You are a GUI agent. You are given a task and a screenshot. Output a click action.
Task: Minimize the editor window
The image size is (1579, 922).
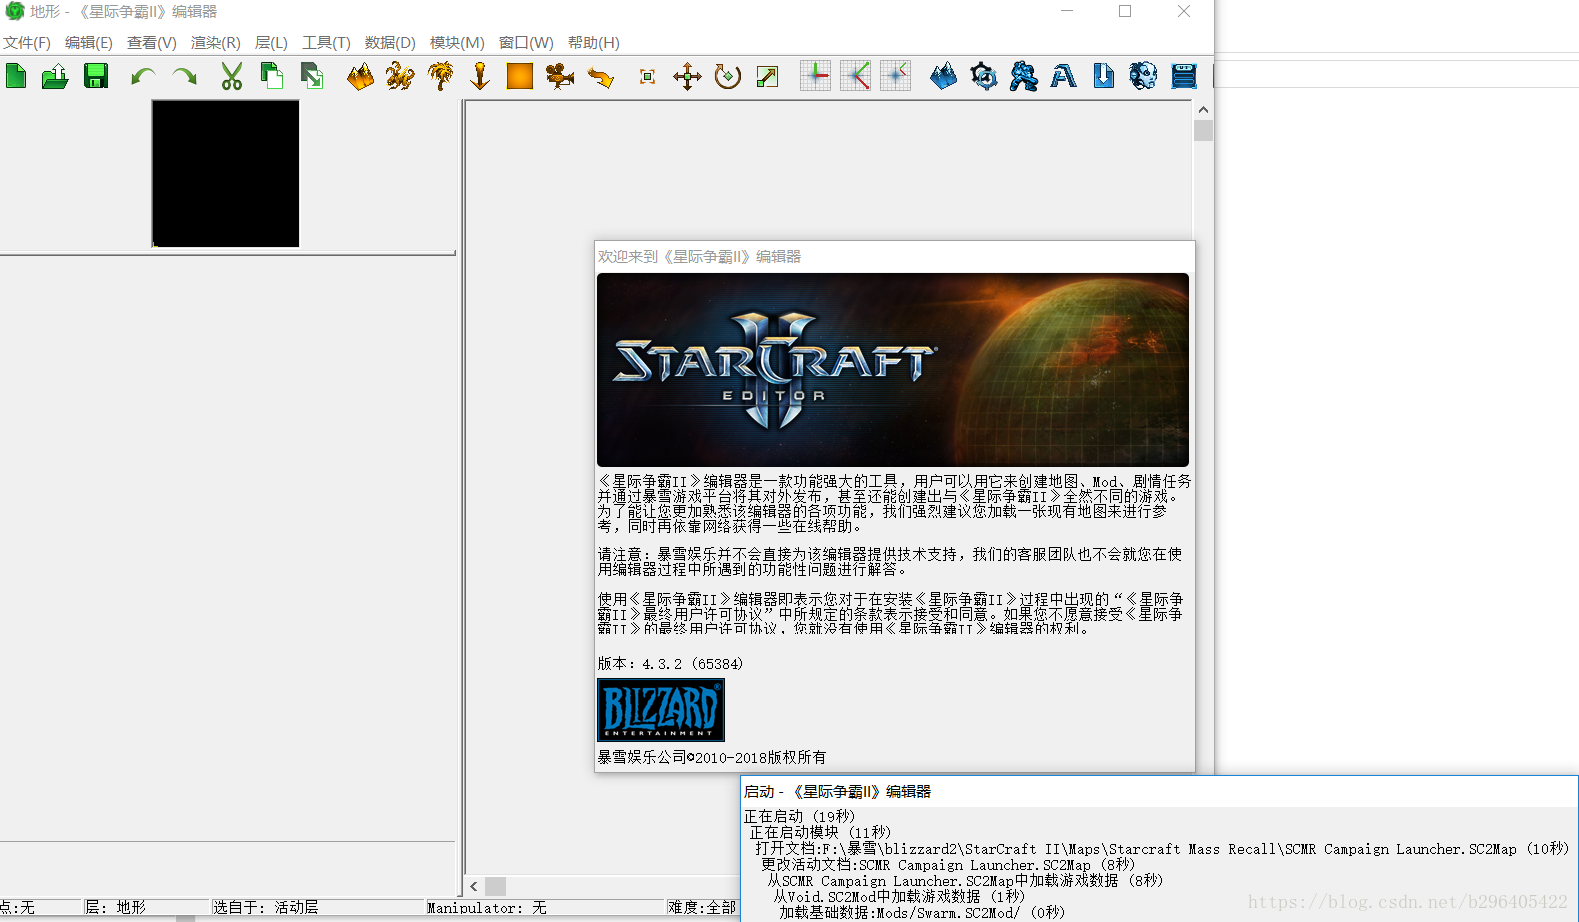[1067, 11]
